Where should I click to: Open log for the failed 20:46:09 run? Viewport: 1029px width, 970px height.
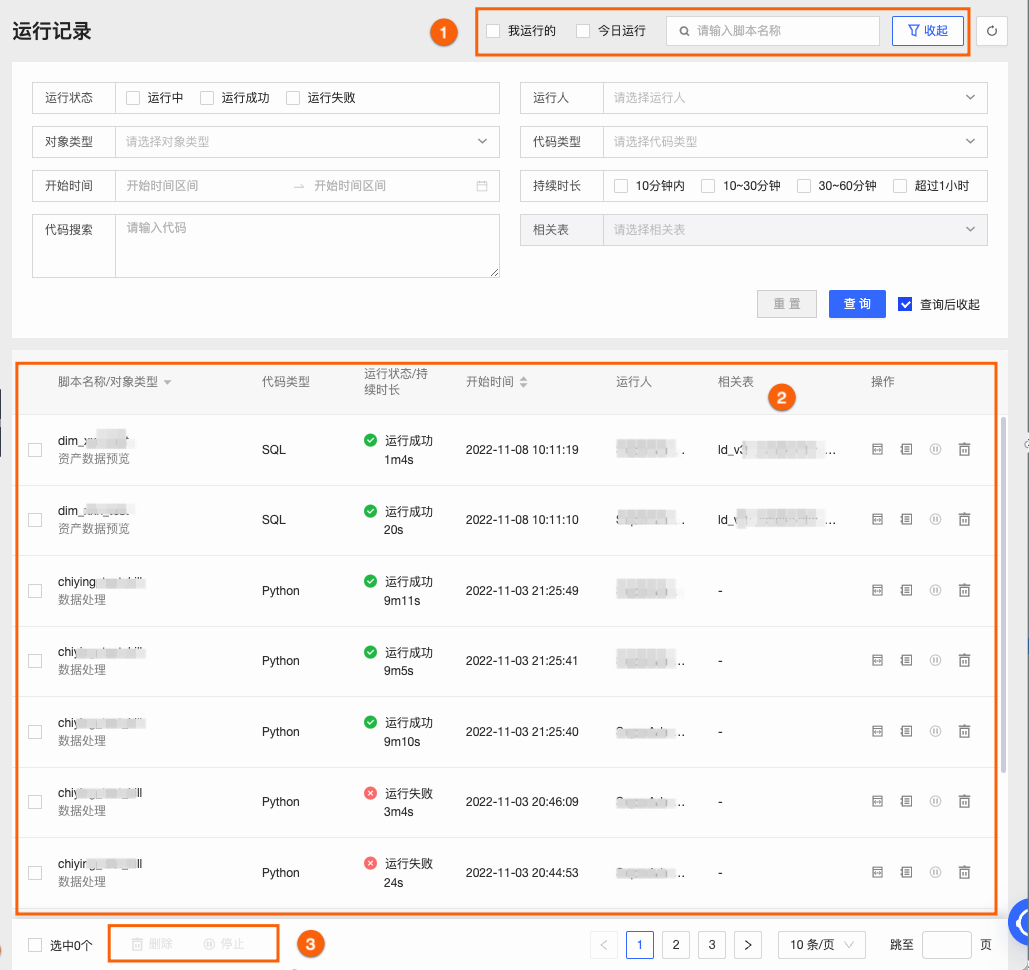(906, 802)
